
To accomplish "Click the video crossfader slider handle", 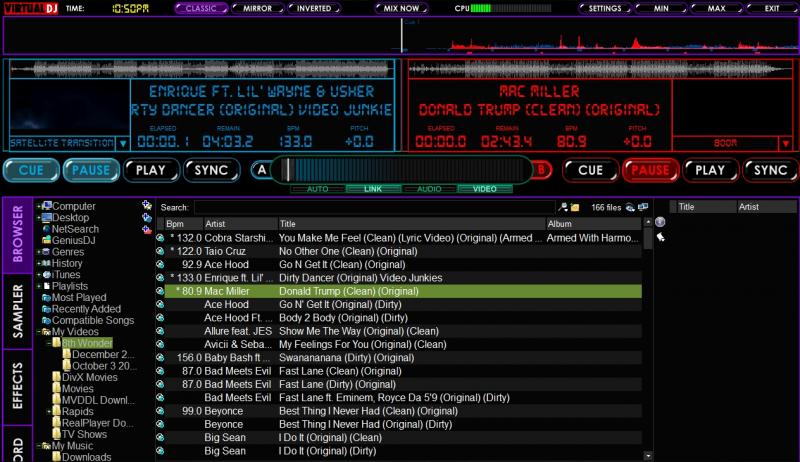I will point(288,170).
